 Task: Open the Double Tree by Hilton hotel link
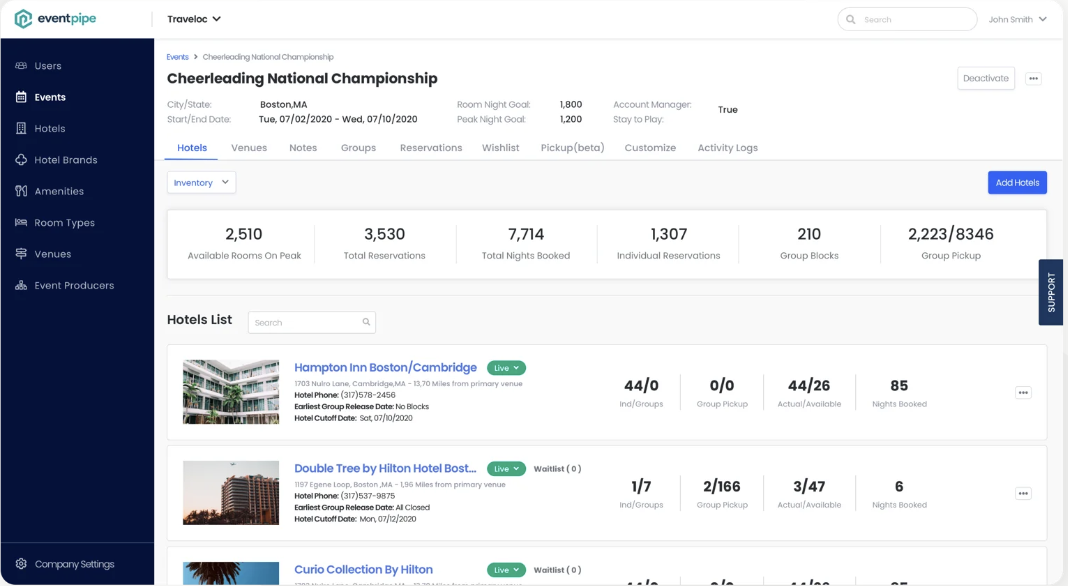point(385,468)
